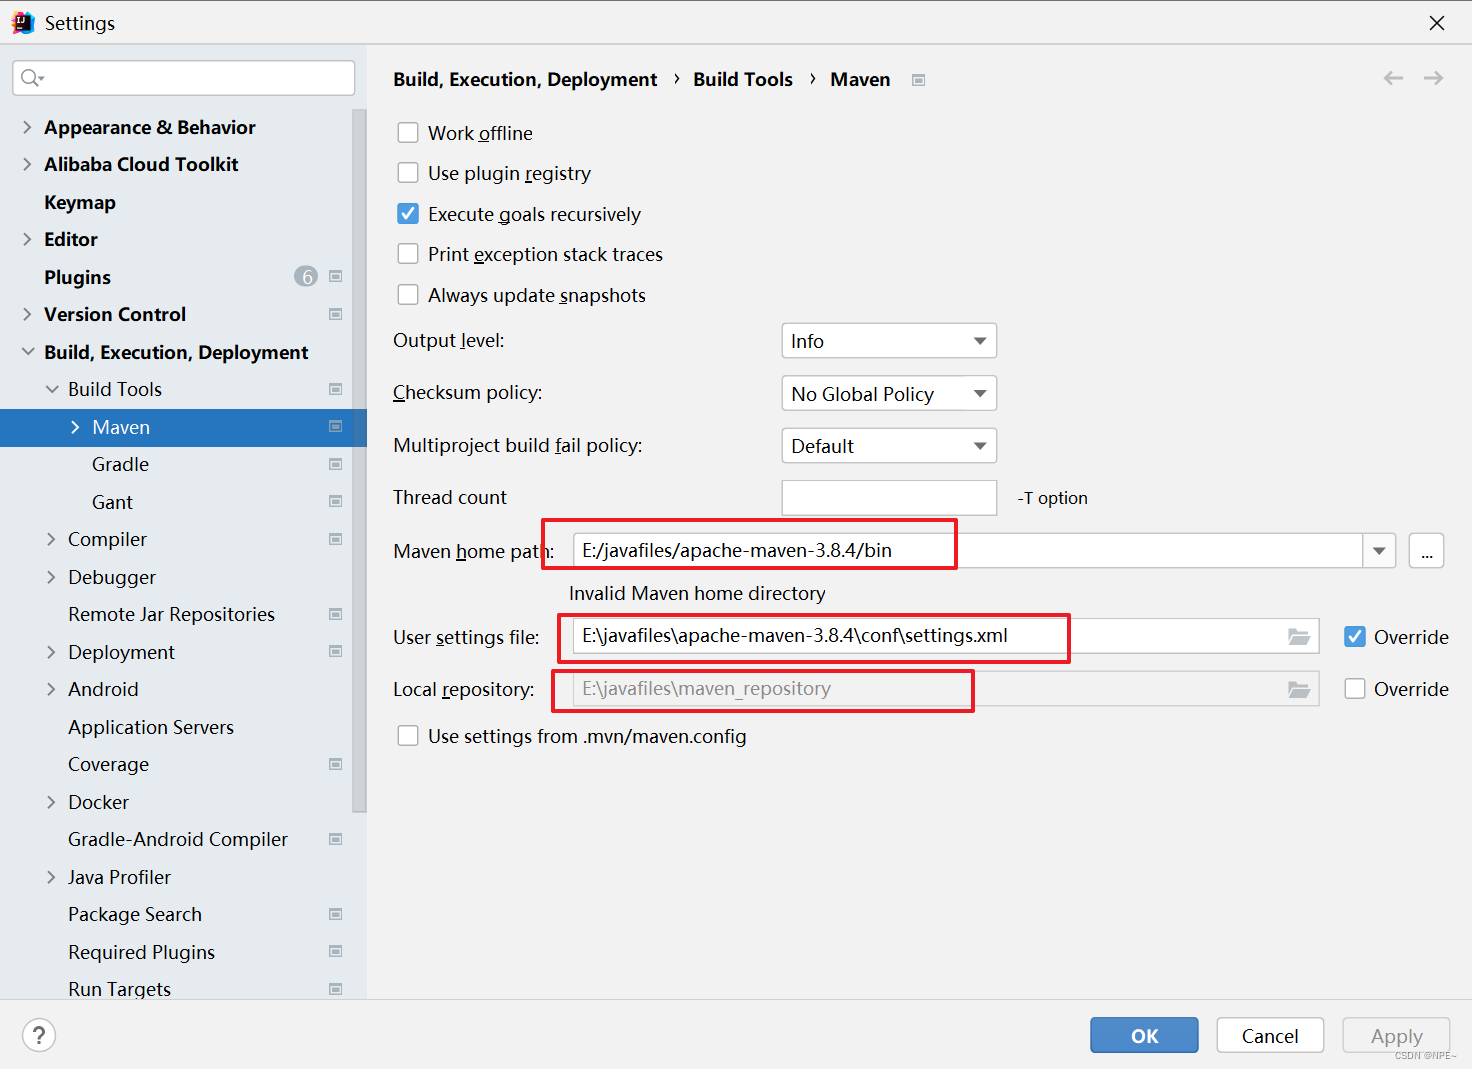
Task: Enable Use plugin registry checkbox
Action: point(408,173)
